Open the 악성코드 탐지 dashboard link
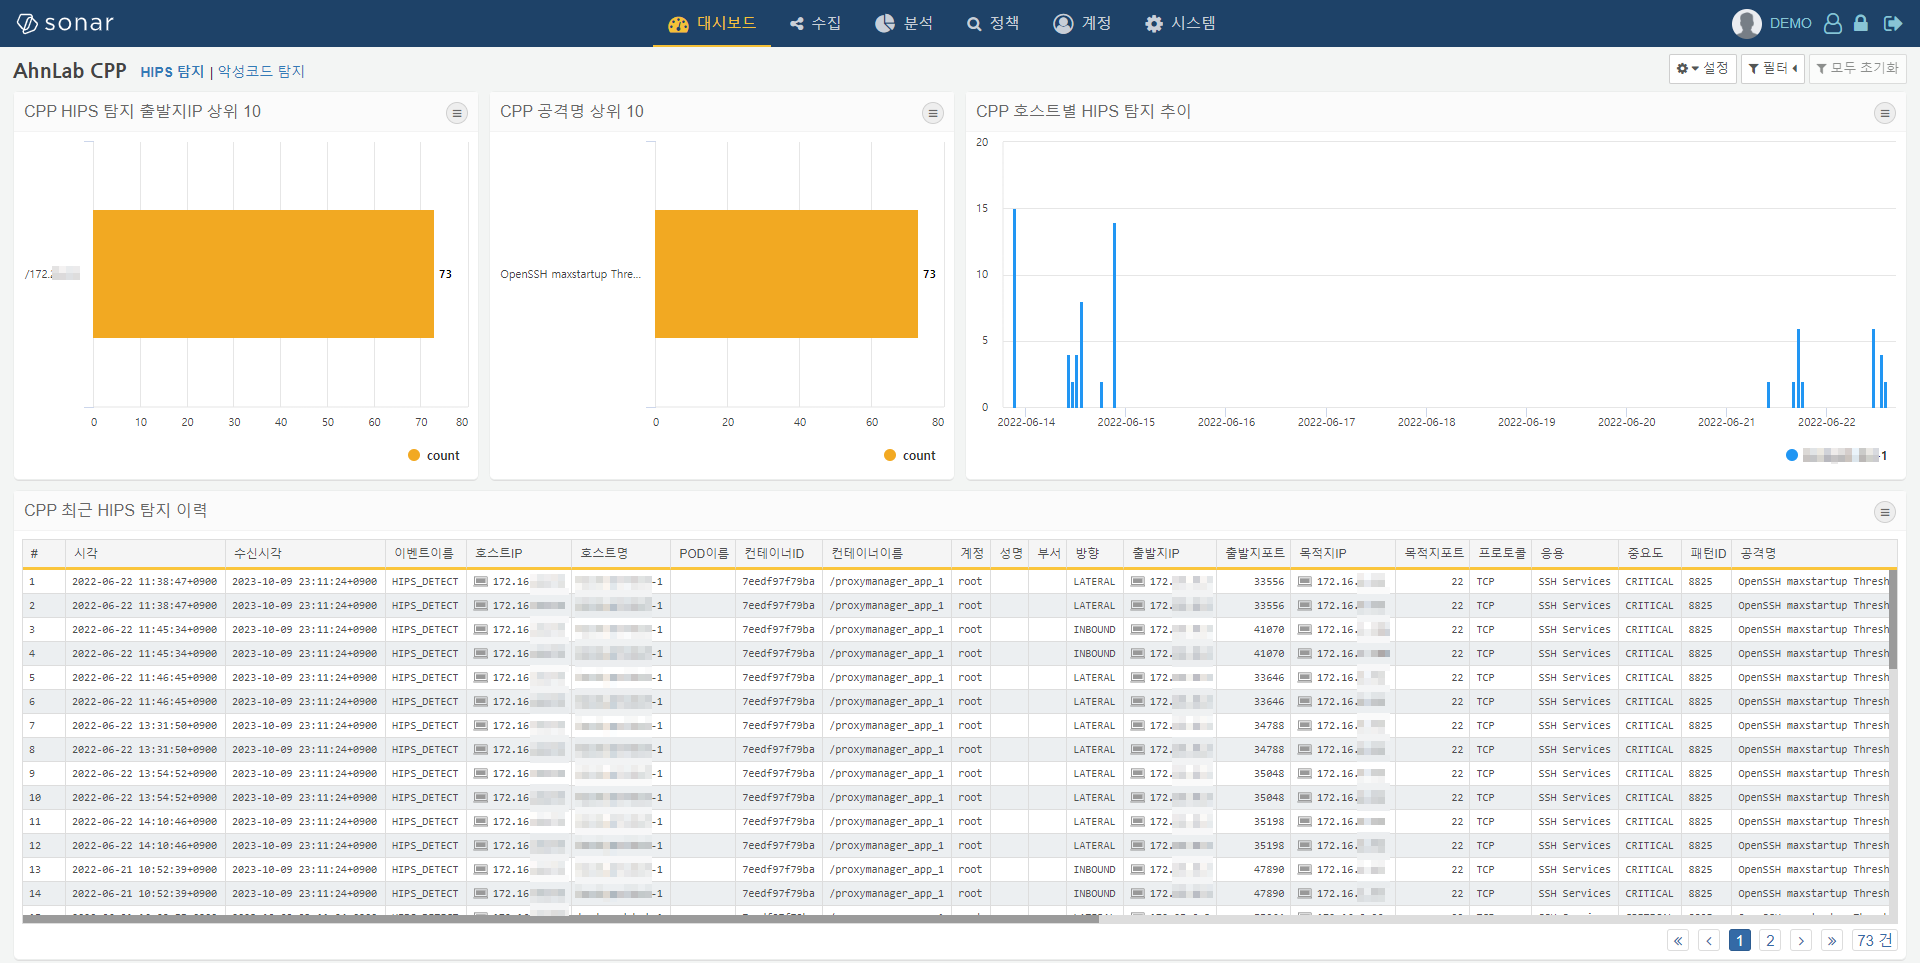This screenshot has height=963, width=1920. (261, 71)
